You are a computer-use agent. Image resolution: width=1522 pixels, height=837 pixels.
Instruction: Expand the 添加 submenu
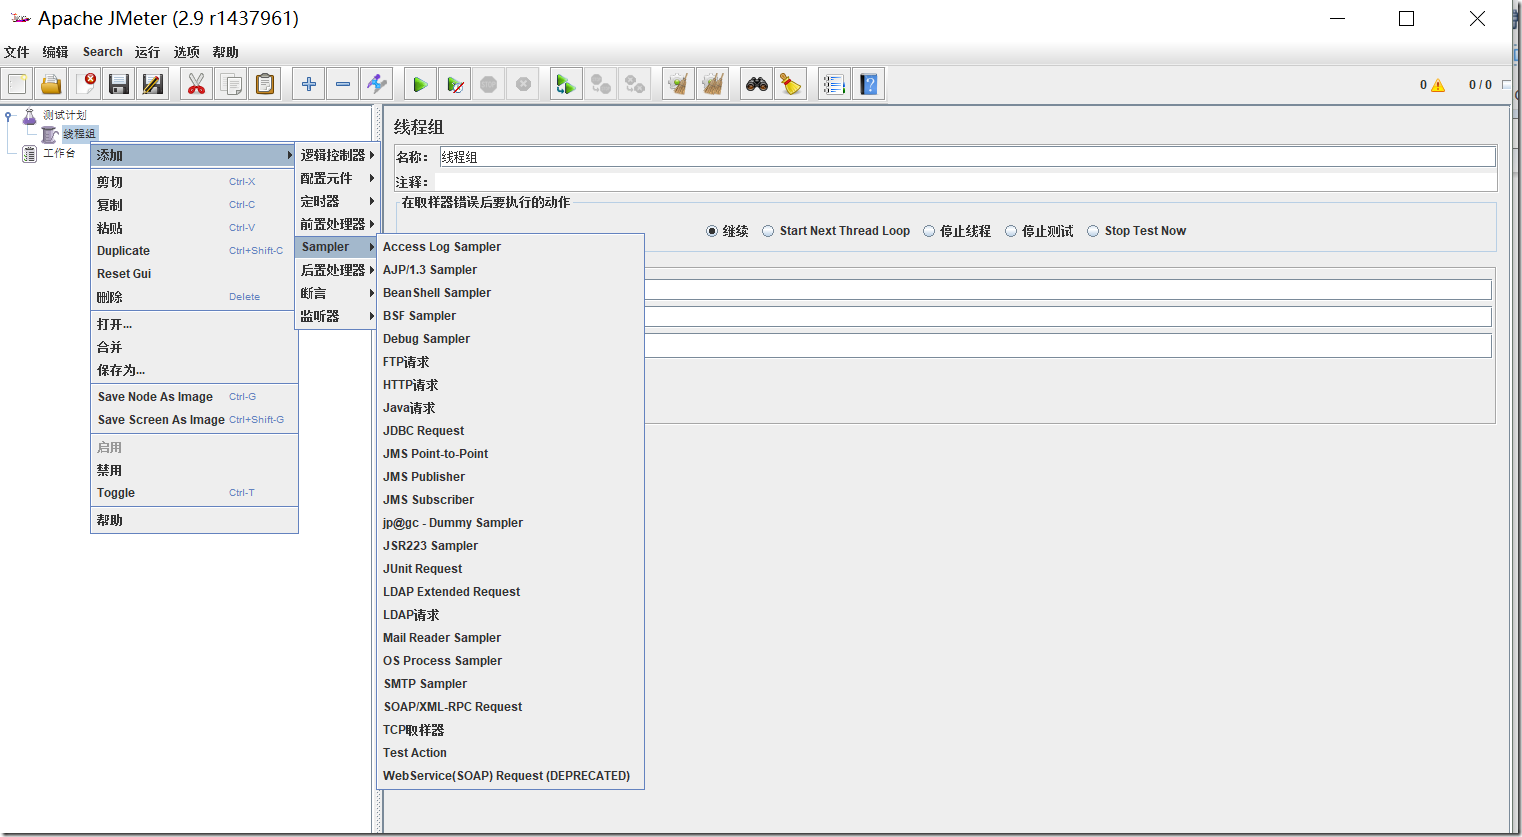click(x=194, y=155)
